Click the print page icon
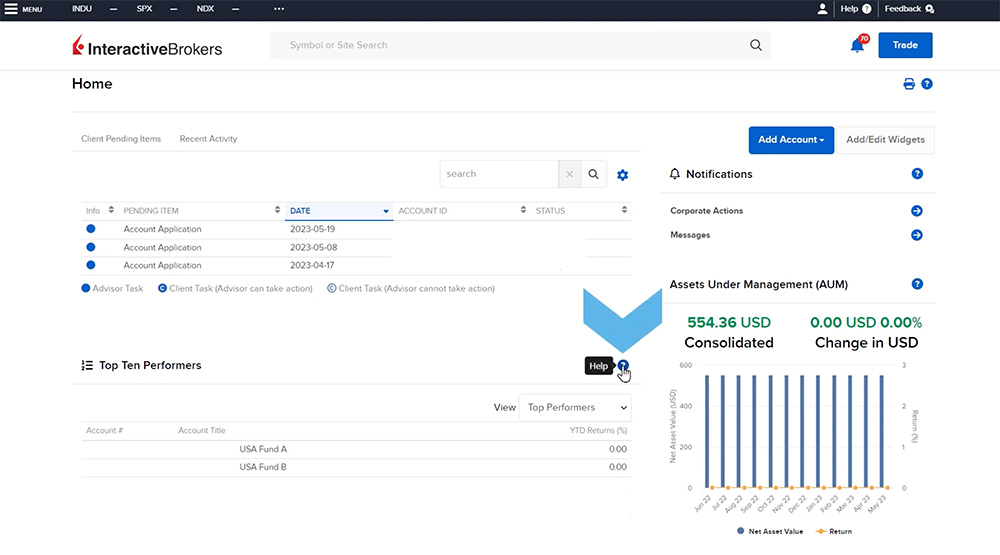This screenshot has width=1000, height=555. pos(909,84)
